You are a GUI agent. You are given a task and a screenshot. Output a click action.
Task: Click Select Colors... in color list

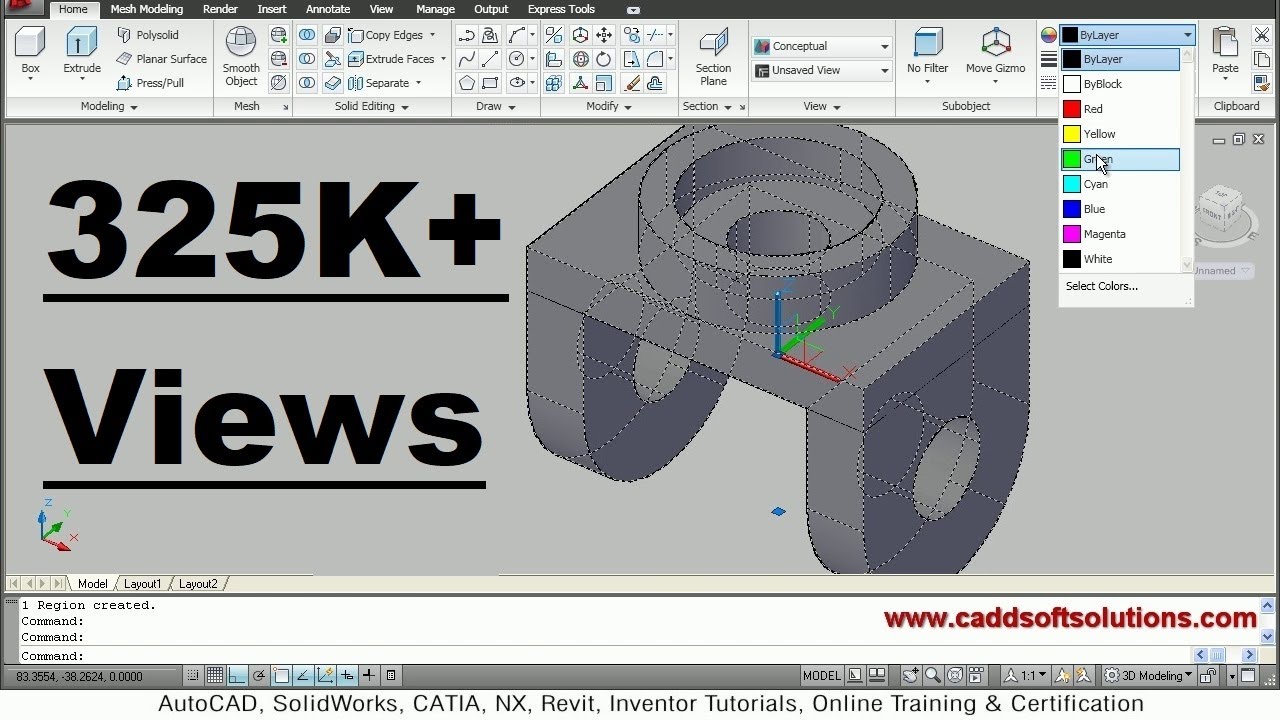coord(1102,286)
